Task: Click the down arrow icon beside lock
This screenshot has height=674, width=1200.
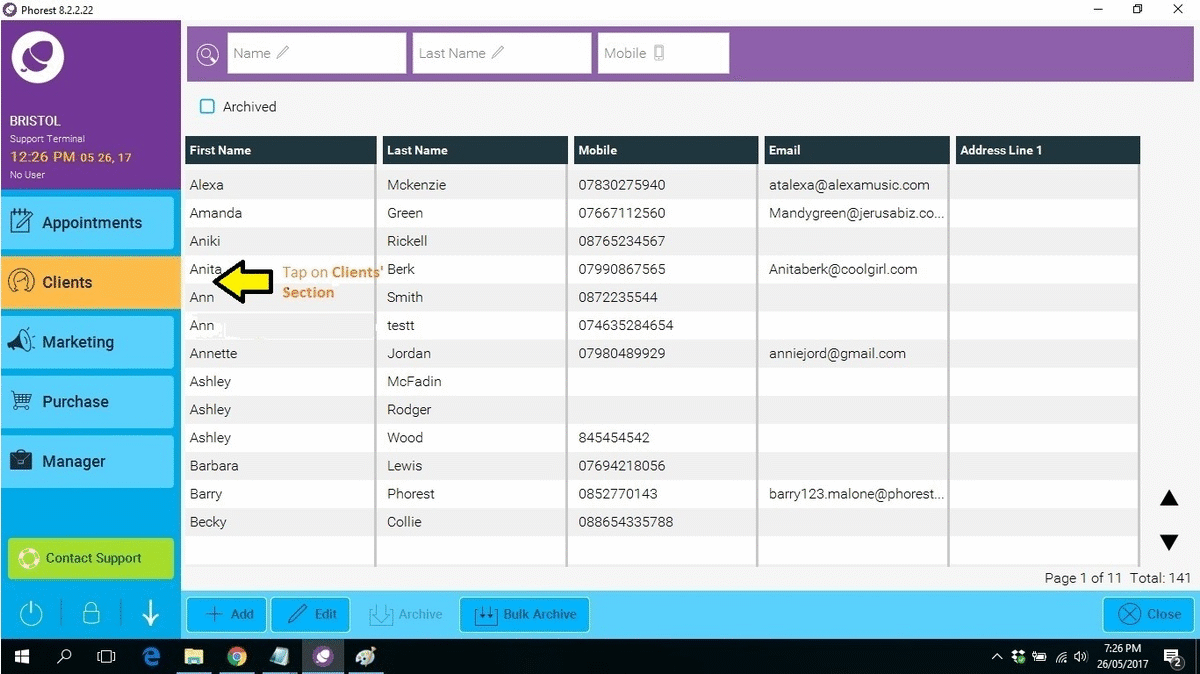Action: click(150, 614)
